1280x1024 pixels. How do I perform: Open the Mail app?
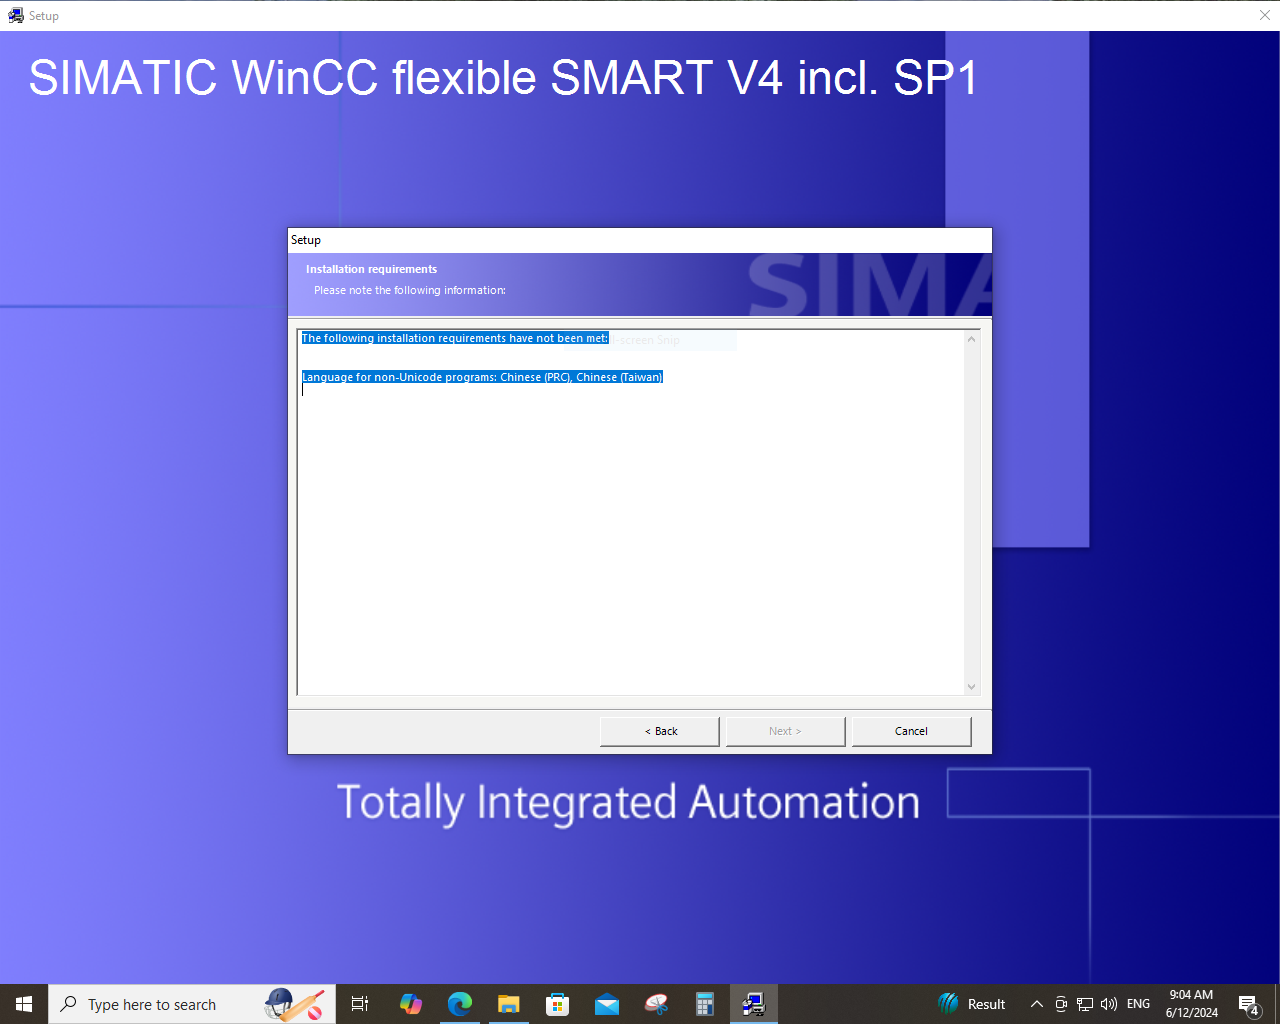[607, 1004]
